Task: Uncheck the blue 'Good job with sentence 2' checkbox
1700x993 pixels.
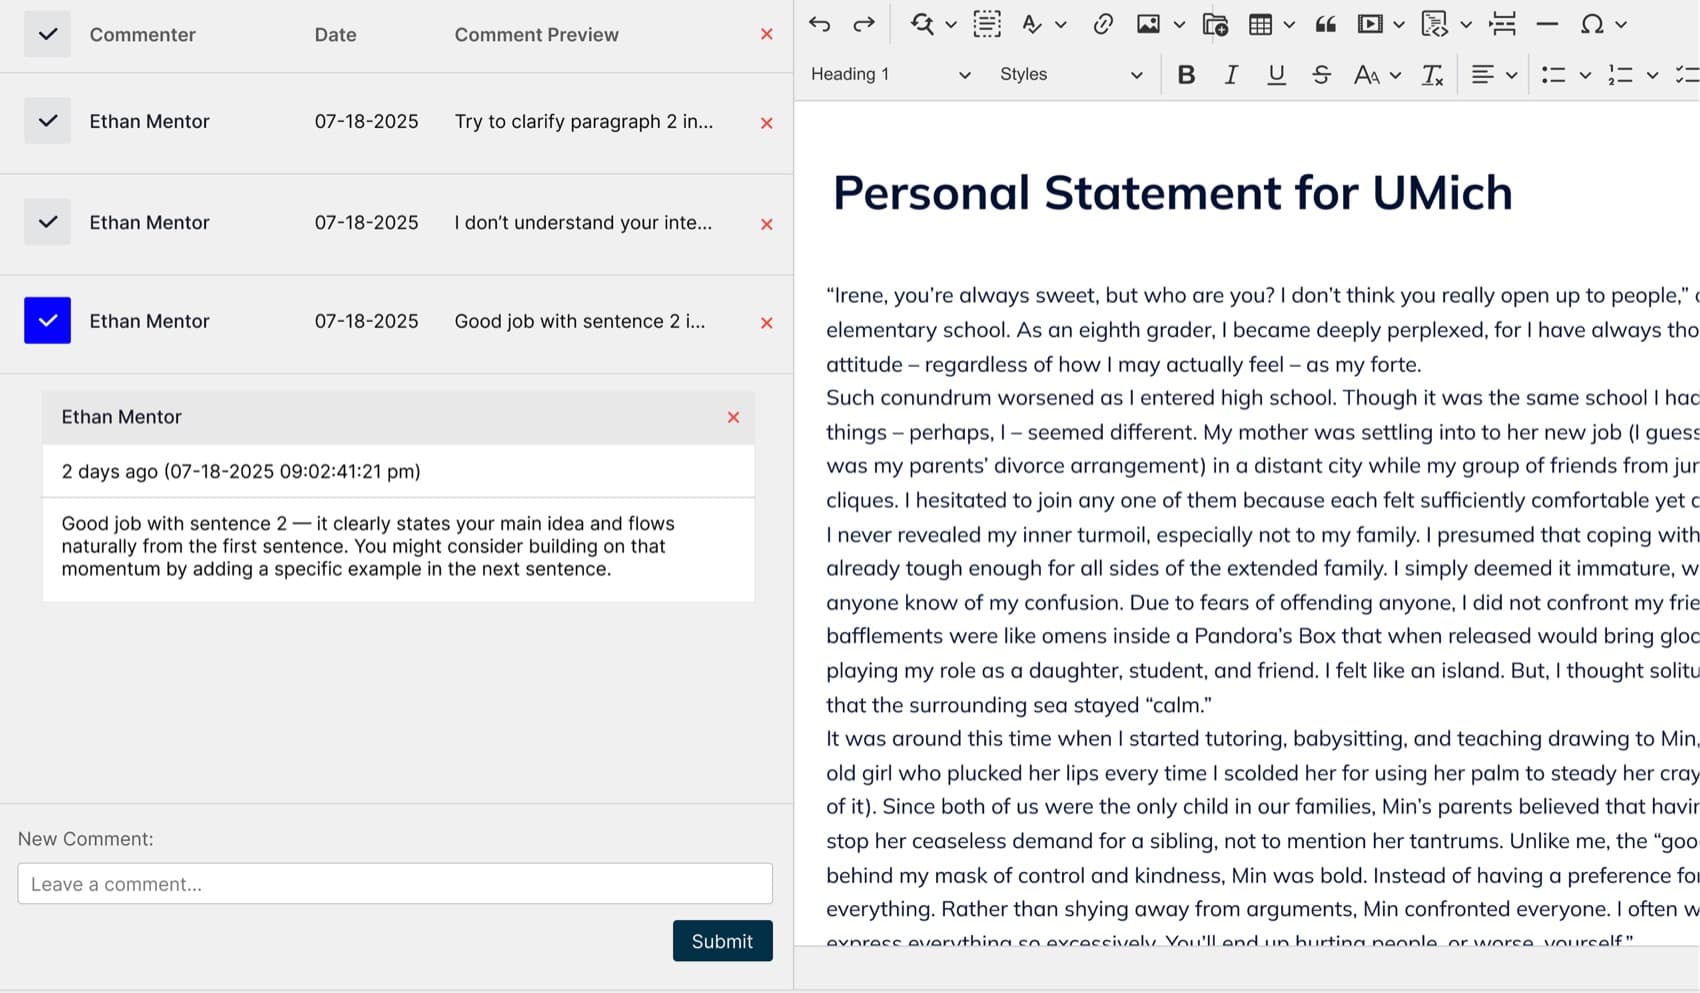Action: click(x=47, y=321)
